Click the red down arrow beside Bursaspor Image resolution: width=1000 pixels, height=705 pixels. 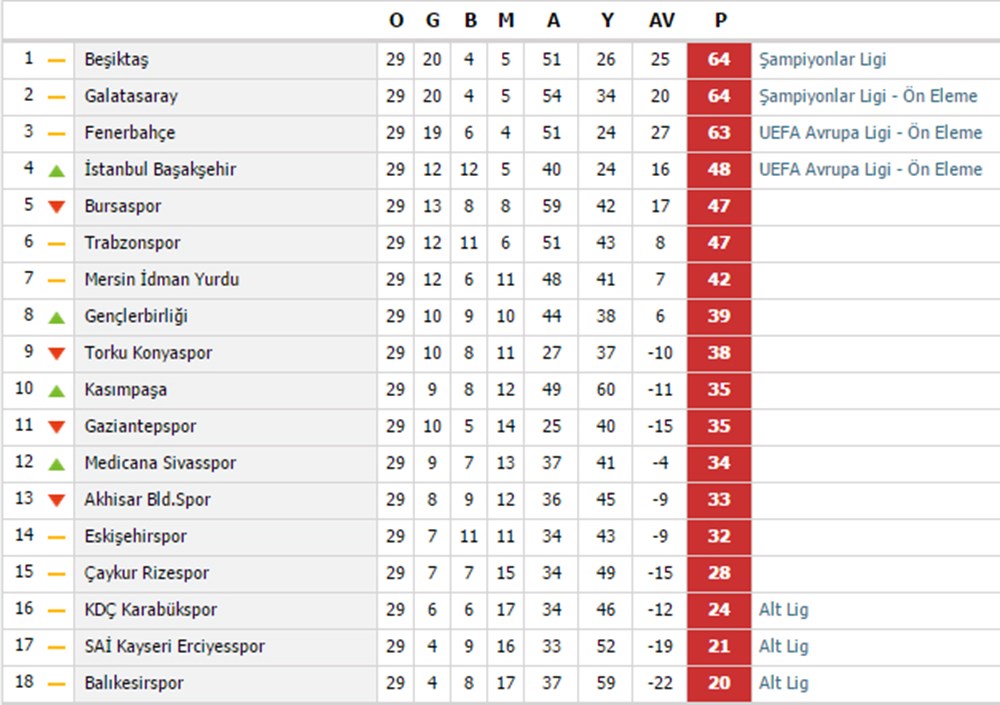(57, 207)
